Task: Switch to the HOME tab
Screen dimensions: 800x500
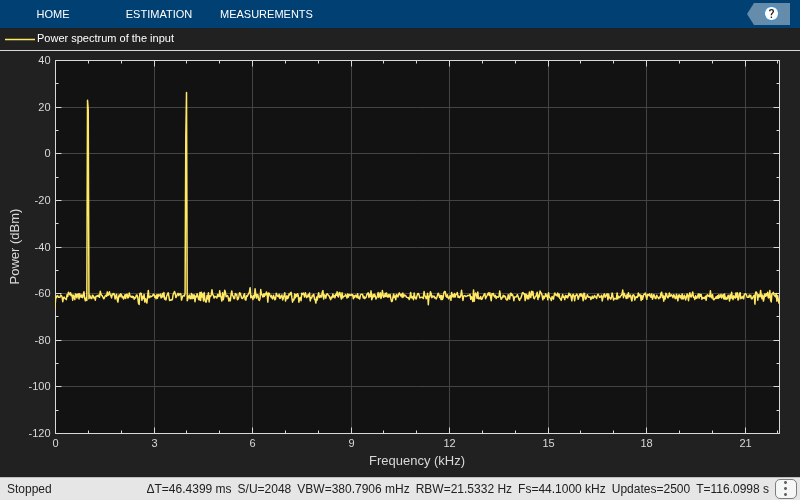Action: 53,14
